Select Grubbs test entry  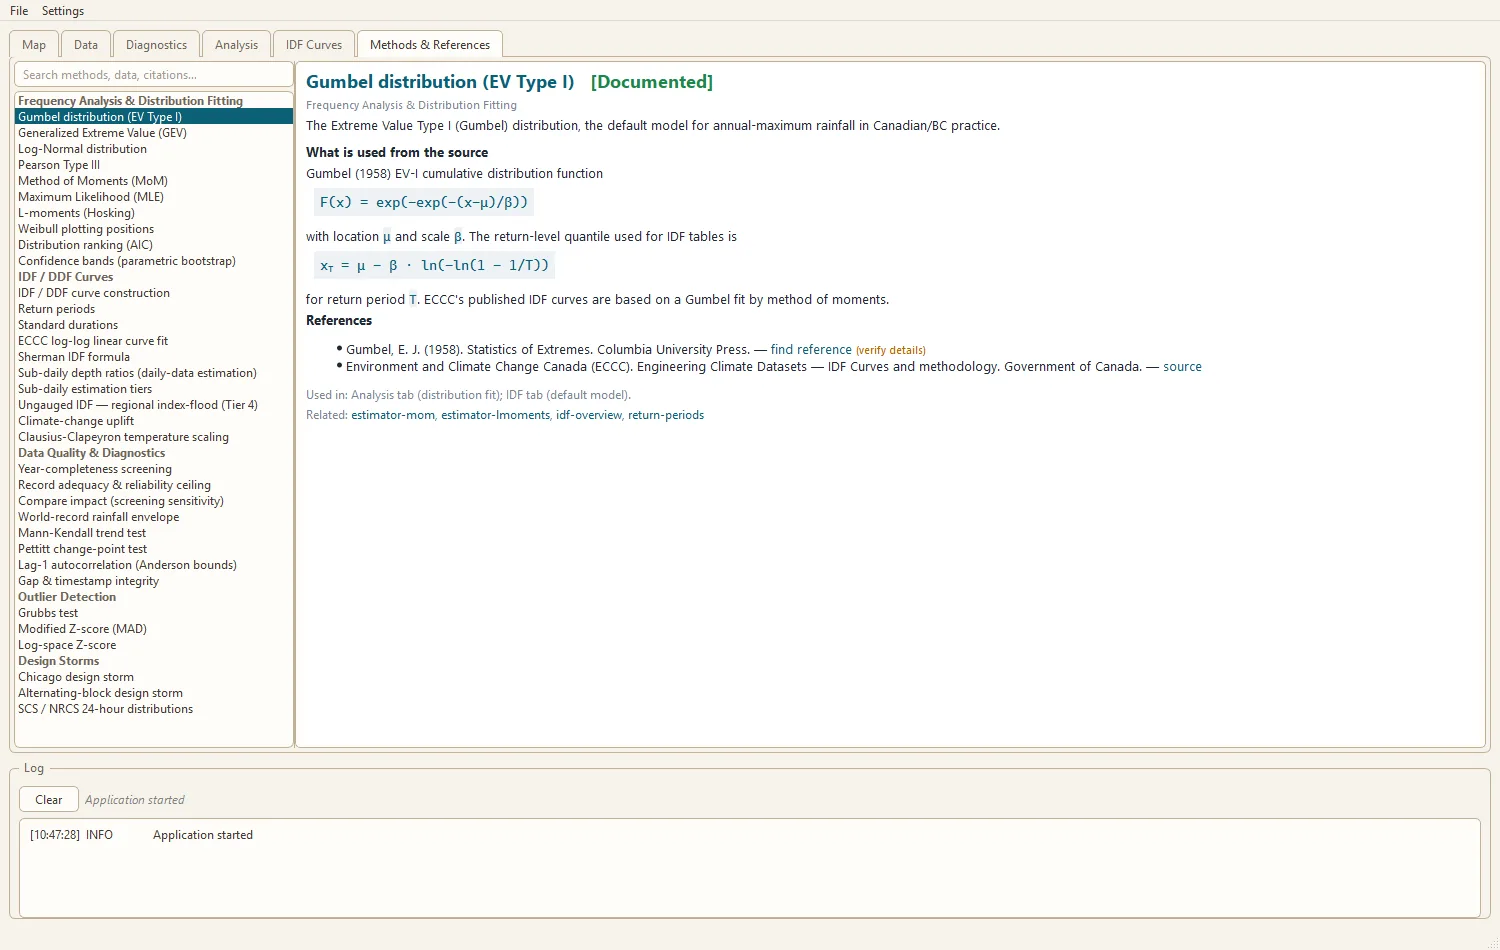tap(154, 613)
